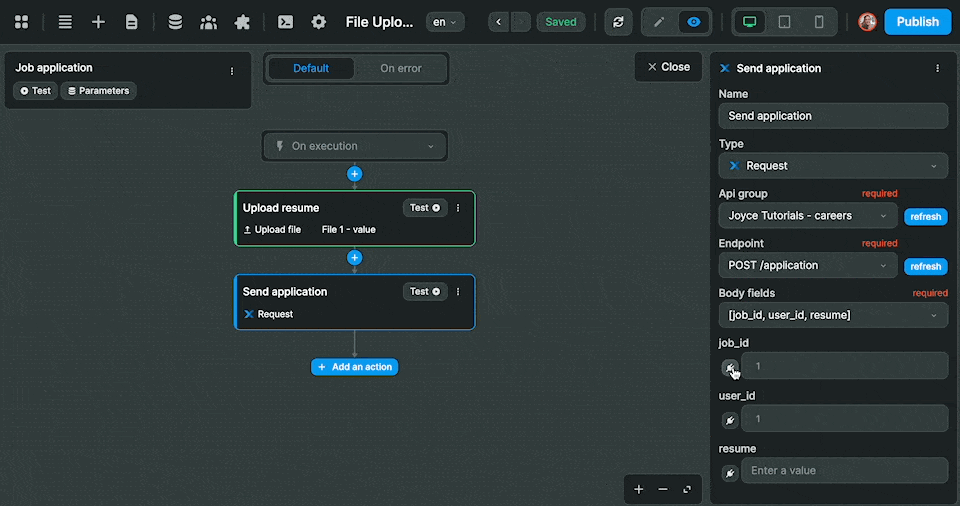Click Add an action button
The image size is (960, 506).
point(355,367)
